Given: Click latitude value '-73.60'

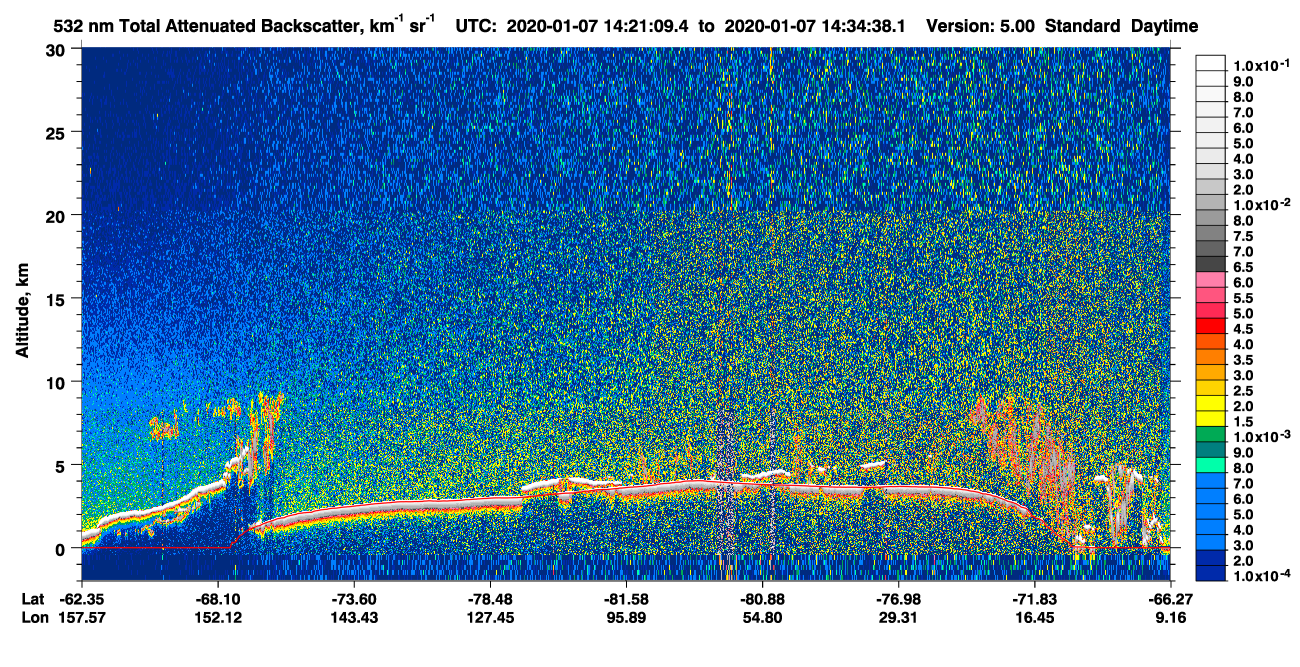Looking at the screenshot, I should (x=354, y=598).
